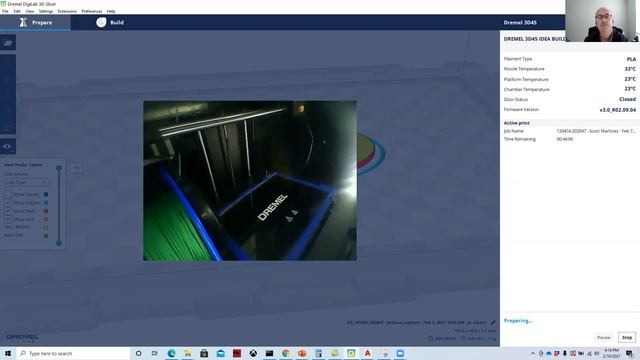This screenshot has width=640, height=360.
Task: Open the Windows Start menu
Action: (x=8, y=353)
